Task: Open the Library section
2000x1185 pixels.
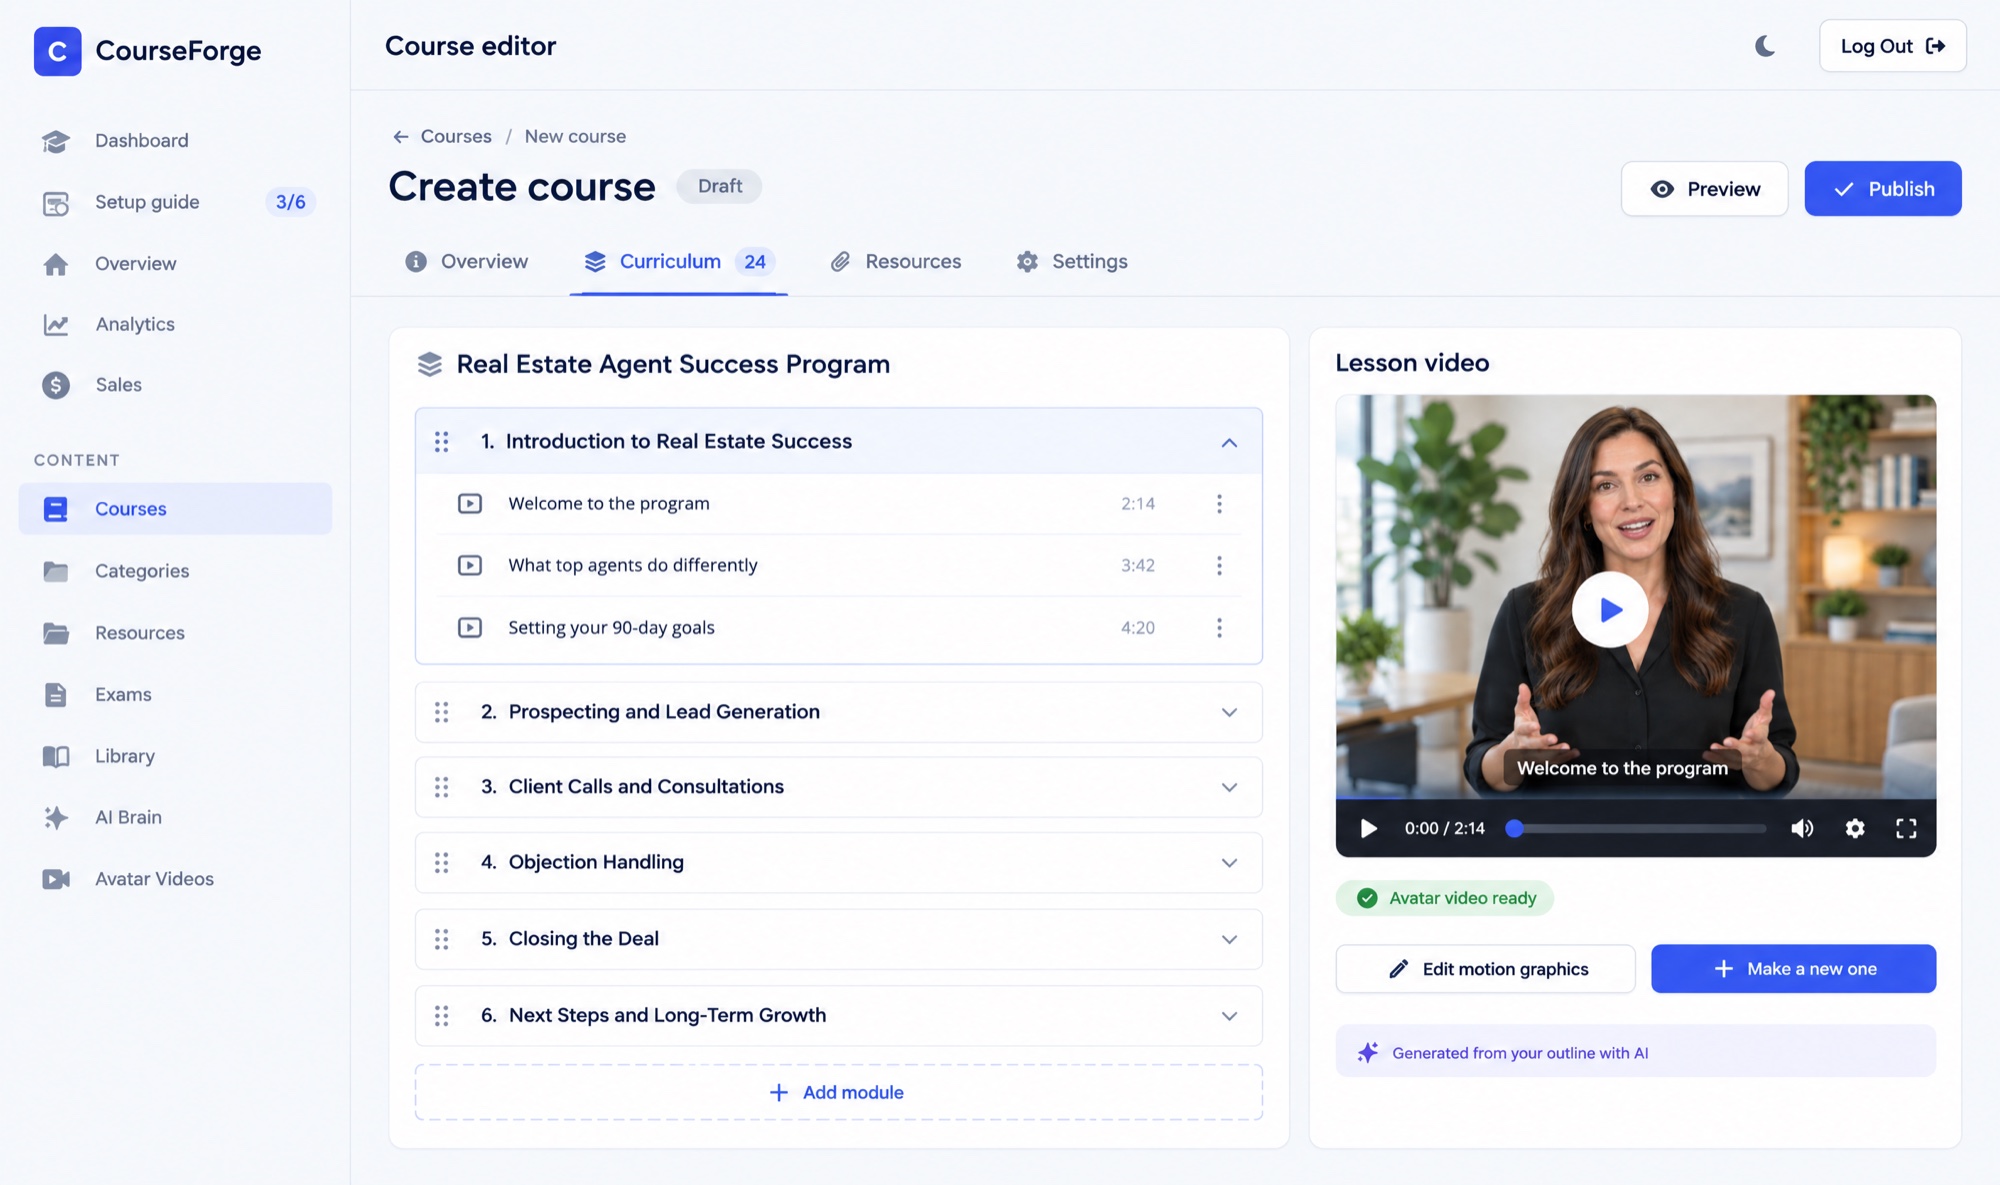Action: [175, 756]
